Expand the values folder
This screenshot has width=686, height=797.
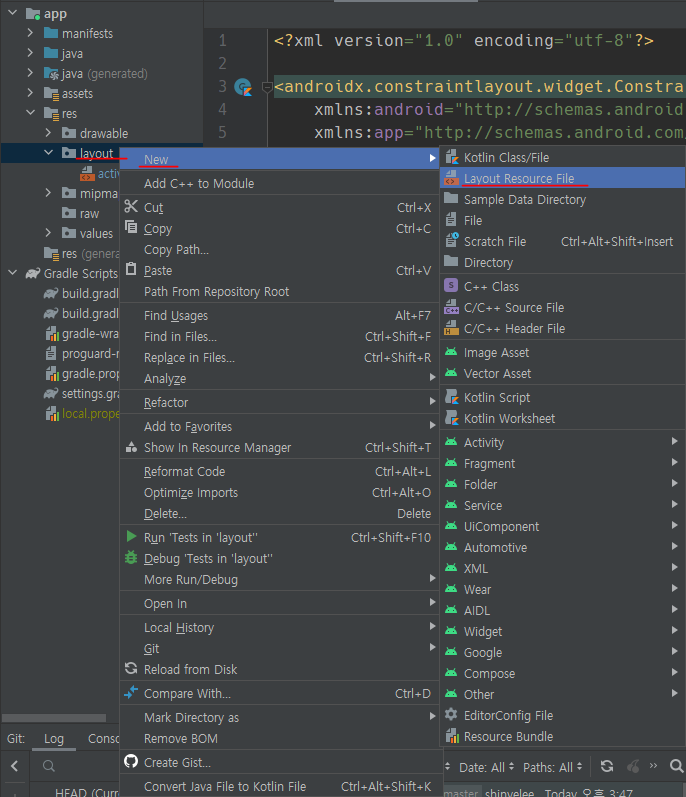coord(48,233)
